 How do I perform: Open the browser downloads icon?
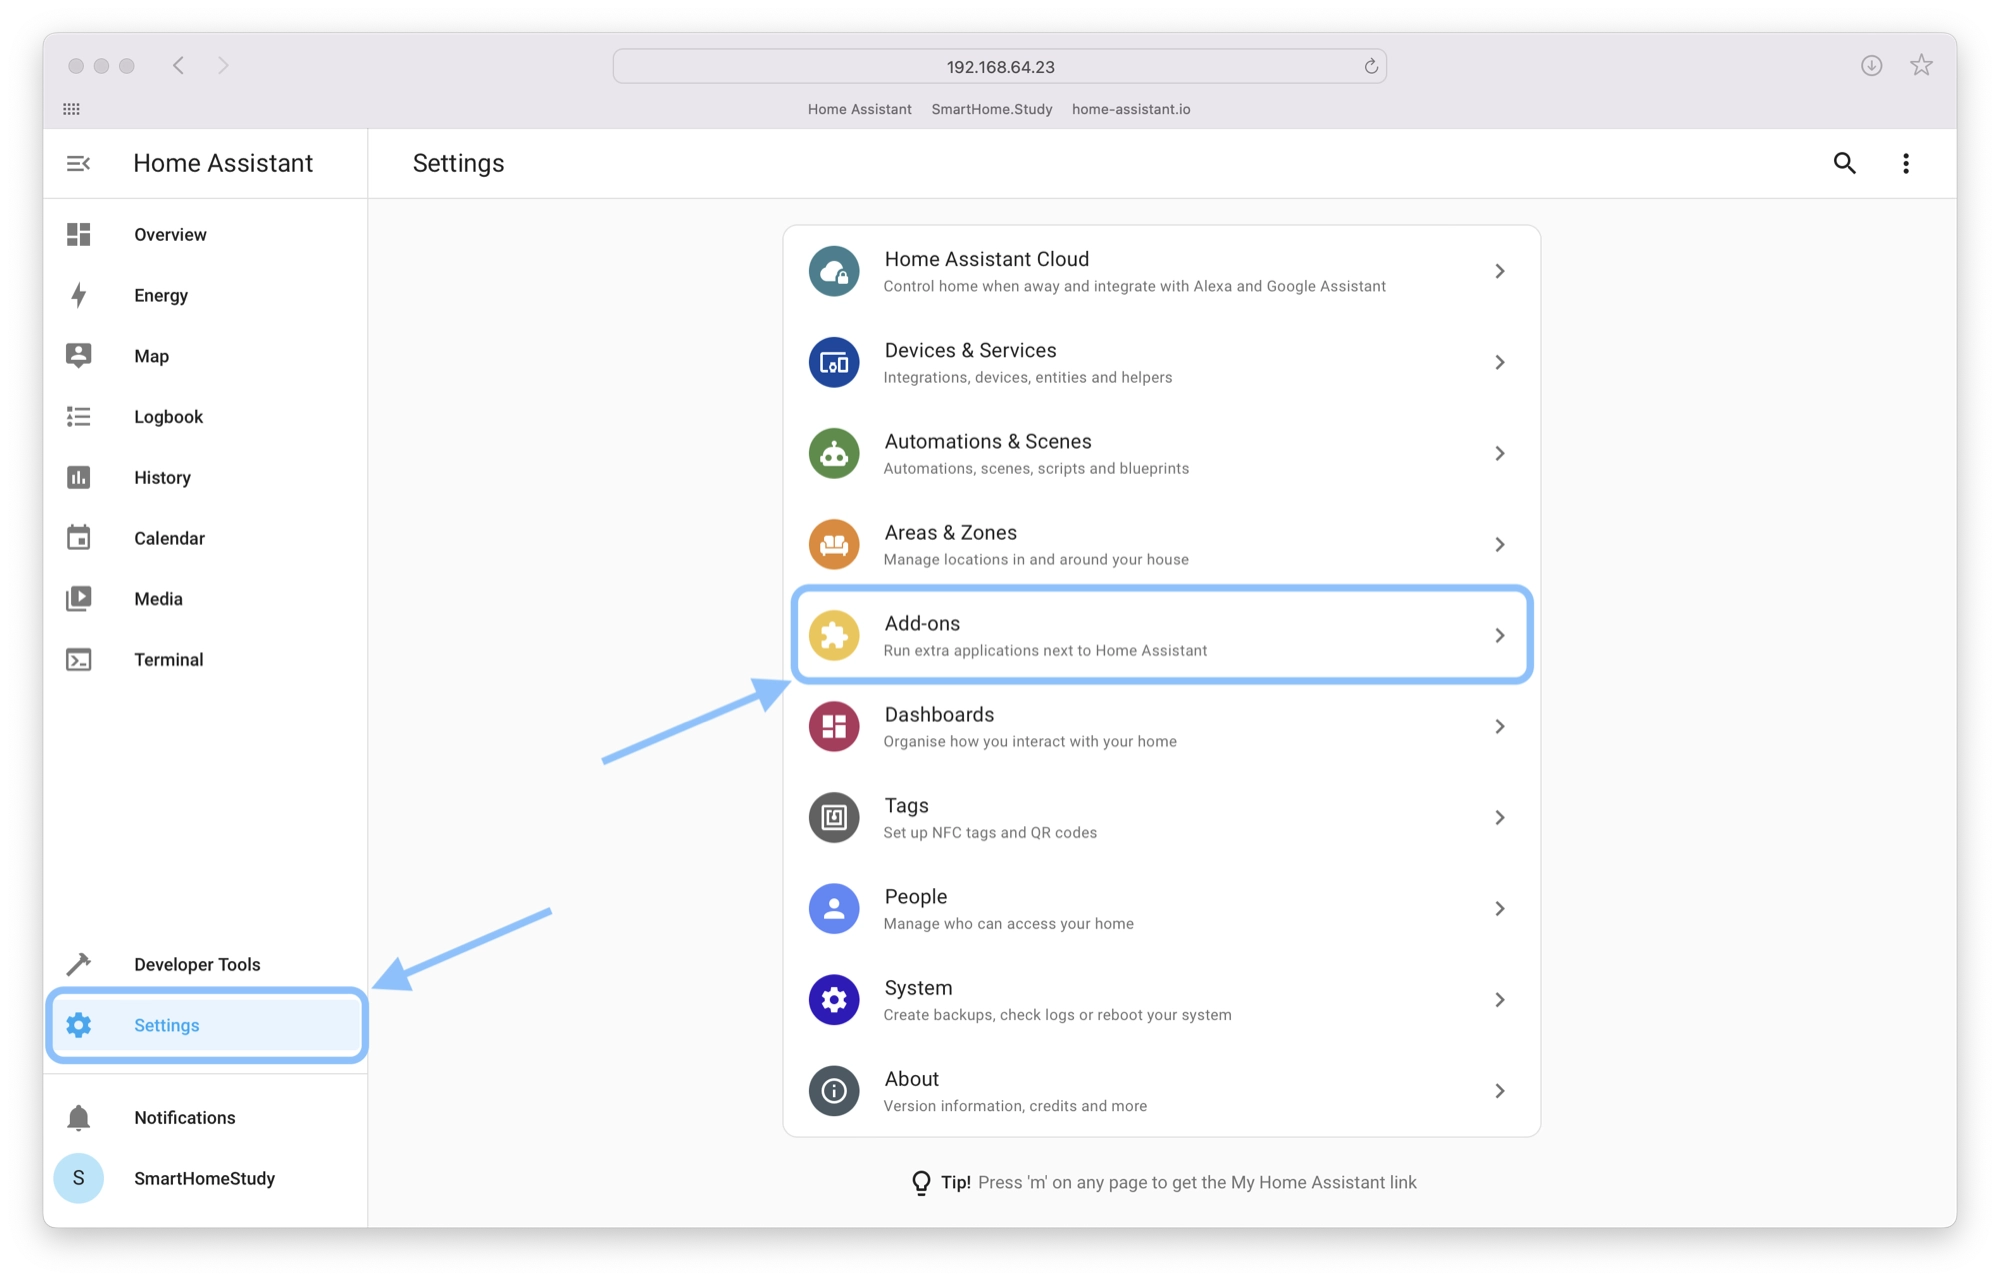click(x=1871, y=66)
